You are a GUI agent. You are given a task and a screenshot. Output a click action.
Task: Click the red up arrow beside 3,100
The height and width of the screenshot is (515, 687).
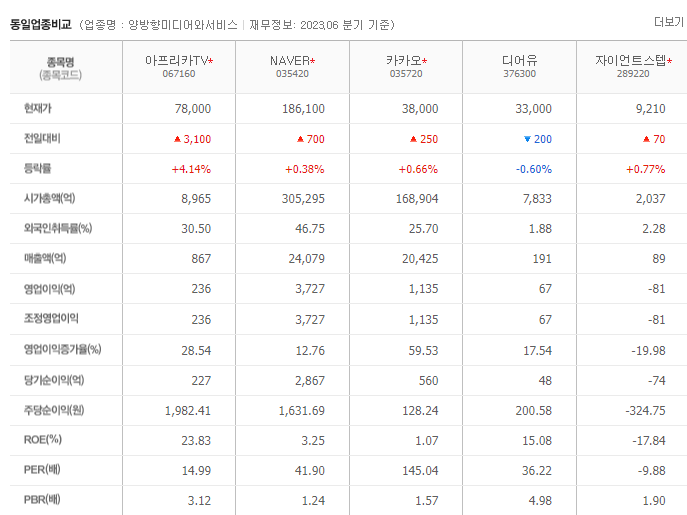tap(177, 139)
